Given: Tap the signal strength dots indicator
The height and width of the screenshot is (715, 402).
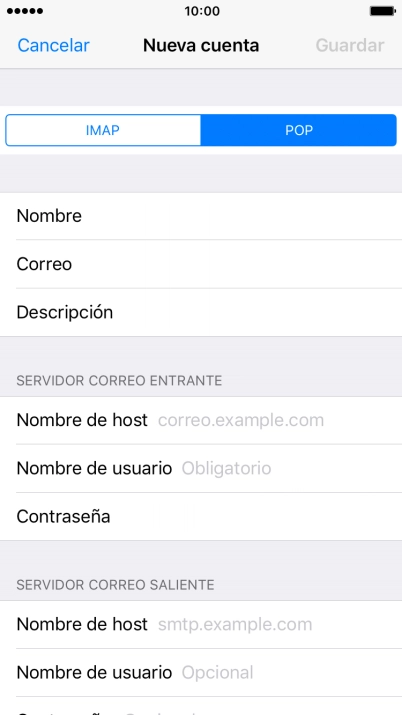Looking at the screenshot, I should [x=25, y=11].
